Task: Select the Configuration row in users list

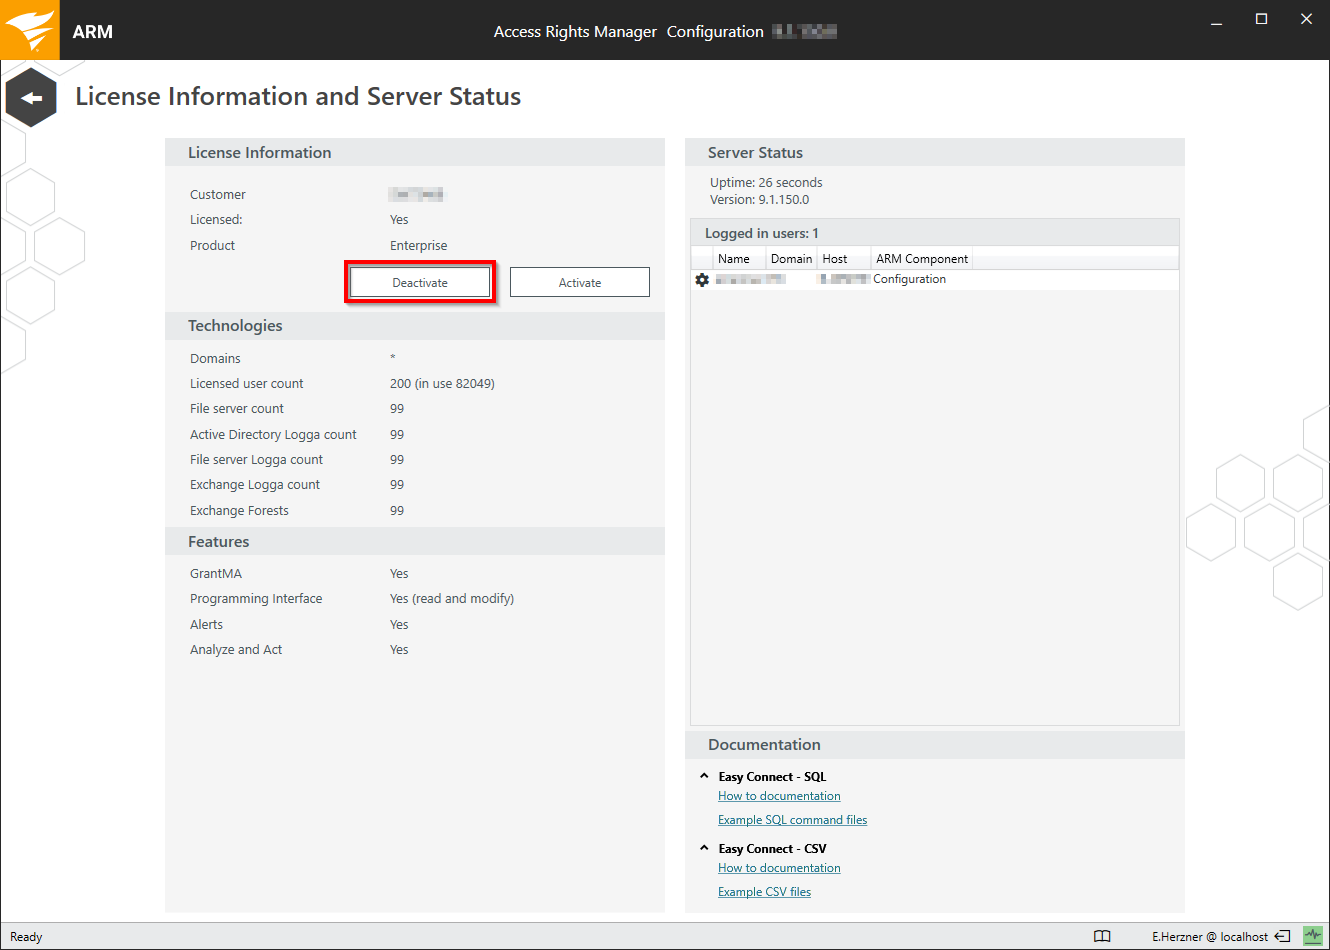Action: click(x=909, y=280)
